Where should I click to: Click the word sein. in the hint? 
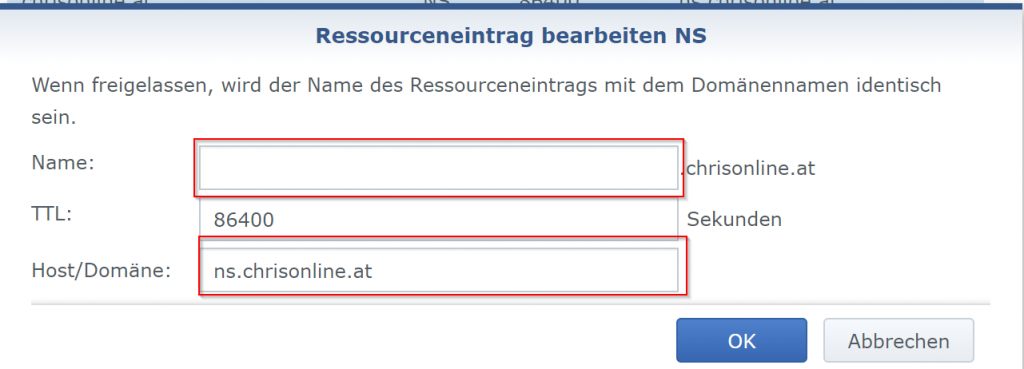(54, 118)
